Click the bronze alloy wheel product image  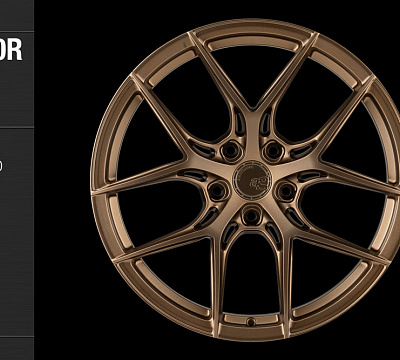[x=245, y=180]
